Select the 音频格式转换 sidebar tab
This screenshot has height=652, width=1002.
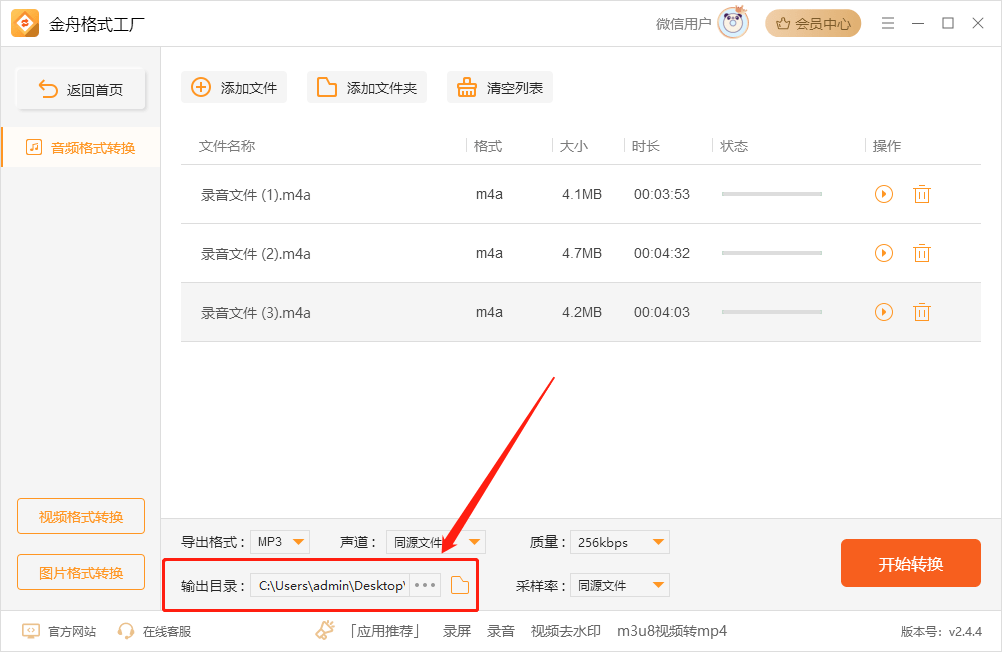tap(81, 148)
